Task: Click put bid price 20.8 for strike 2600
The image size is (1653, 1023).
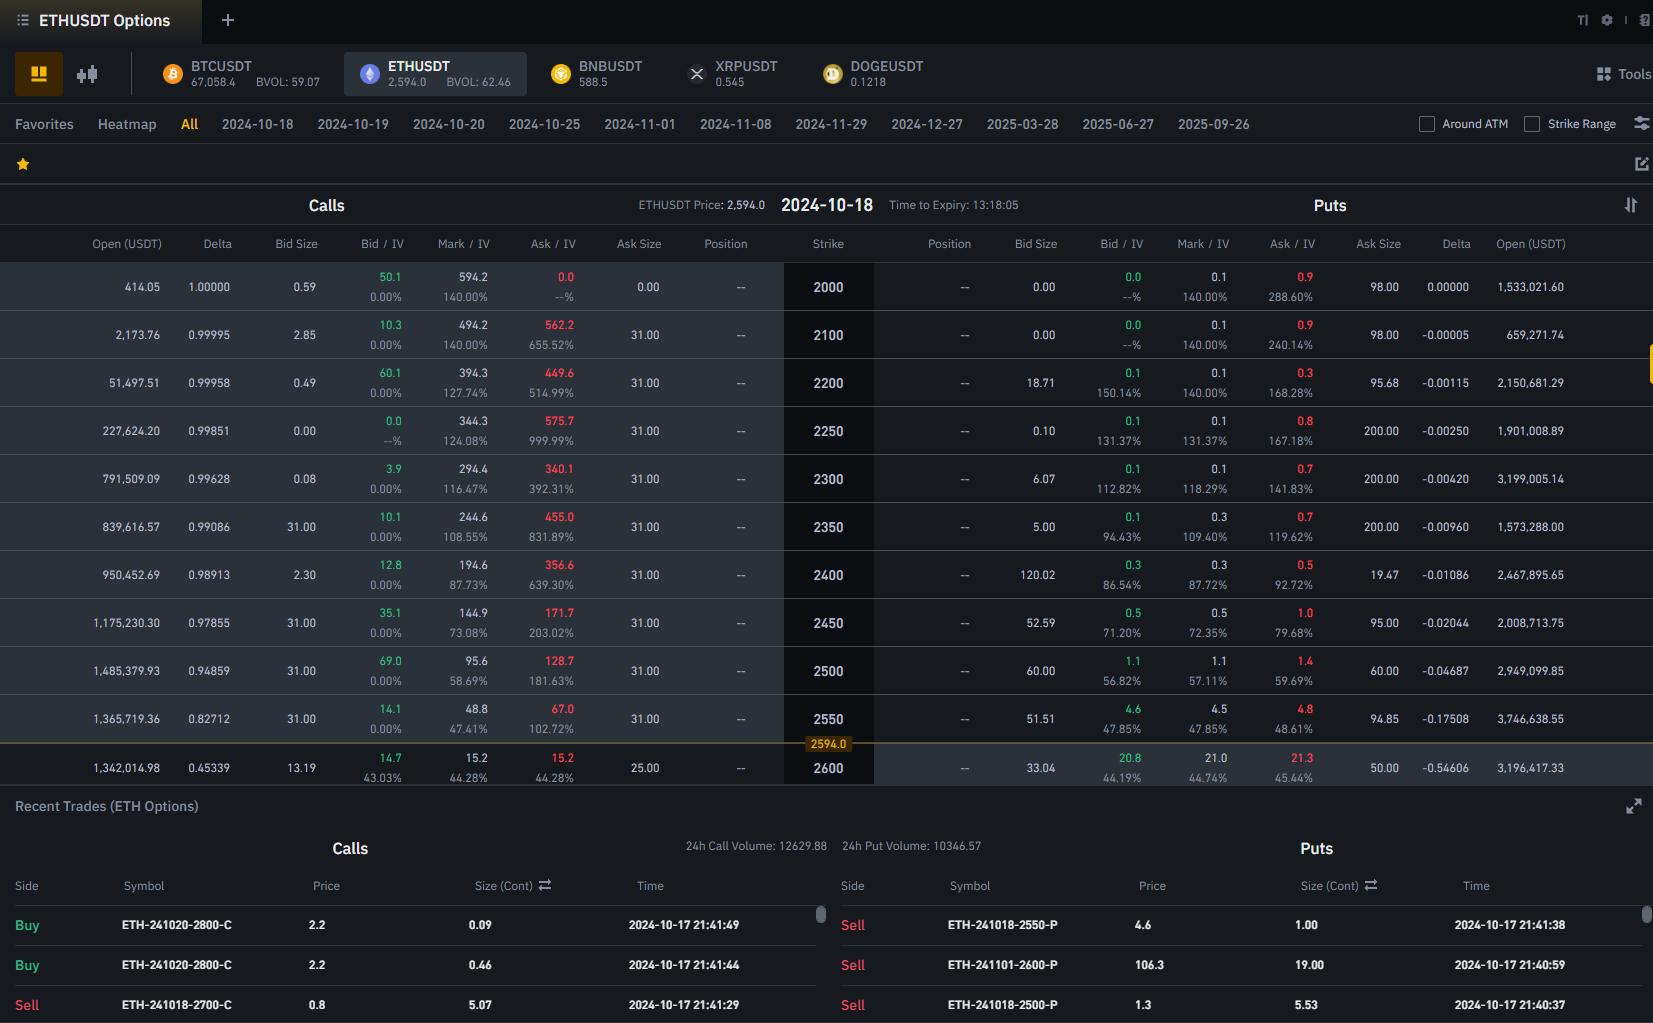Action: [x=1130, y=758]
